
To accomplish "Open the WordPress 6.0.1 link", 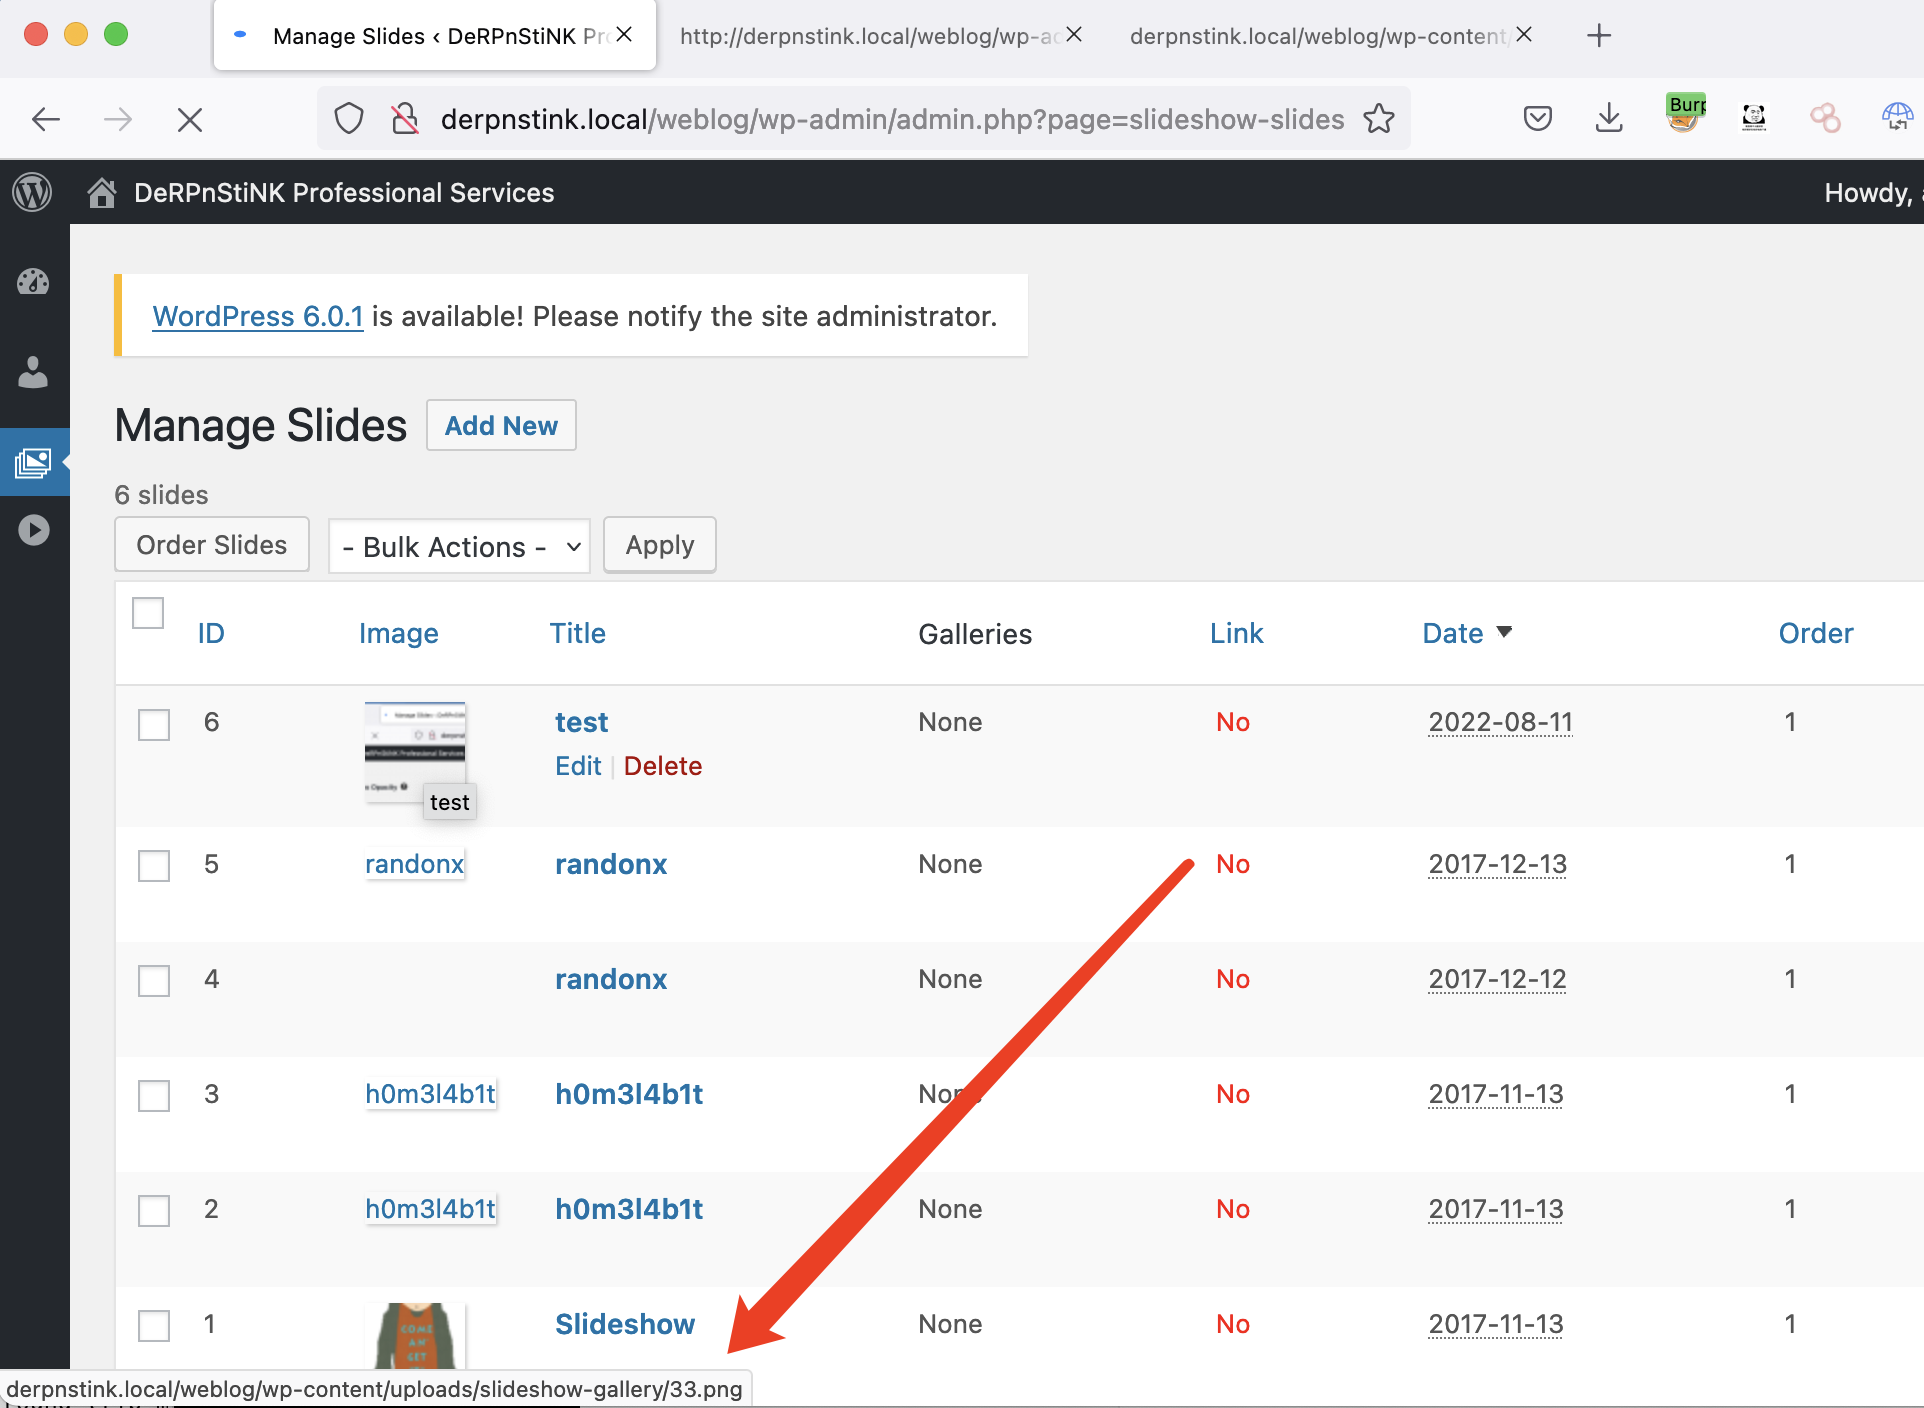I will click(257, 316).
